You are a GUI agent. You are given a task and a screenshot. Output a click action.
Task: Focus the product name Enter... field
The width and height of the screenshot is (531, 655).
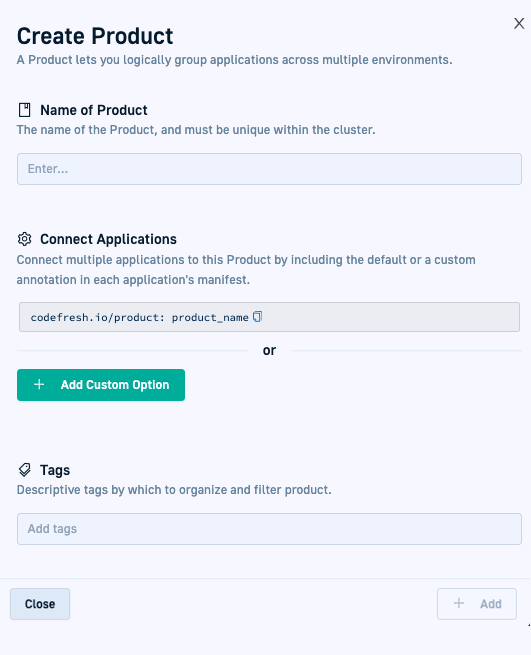pos(269,169)
